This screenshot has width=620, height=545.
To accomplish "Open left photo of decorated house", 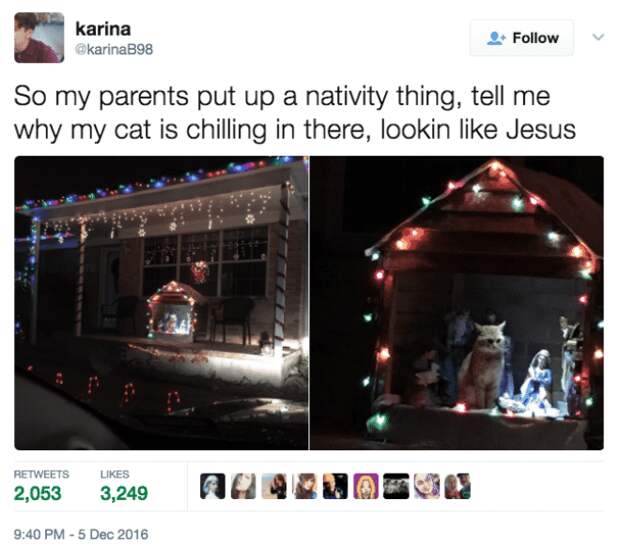I will pyautogui.click(x=161, y=303).
